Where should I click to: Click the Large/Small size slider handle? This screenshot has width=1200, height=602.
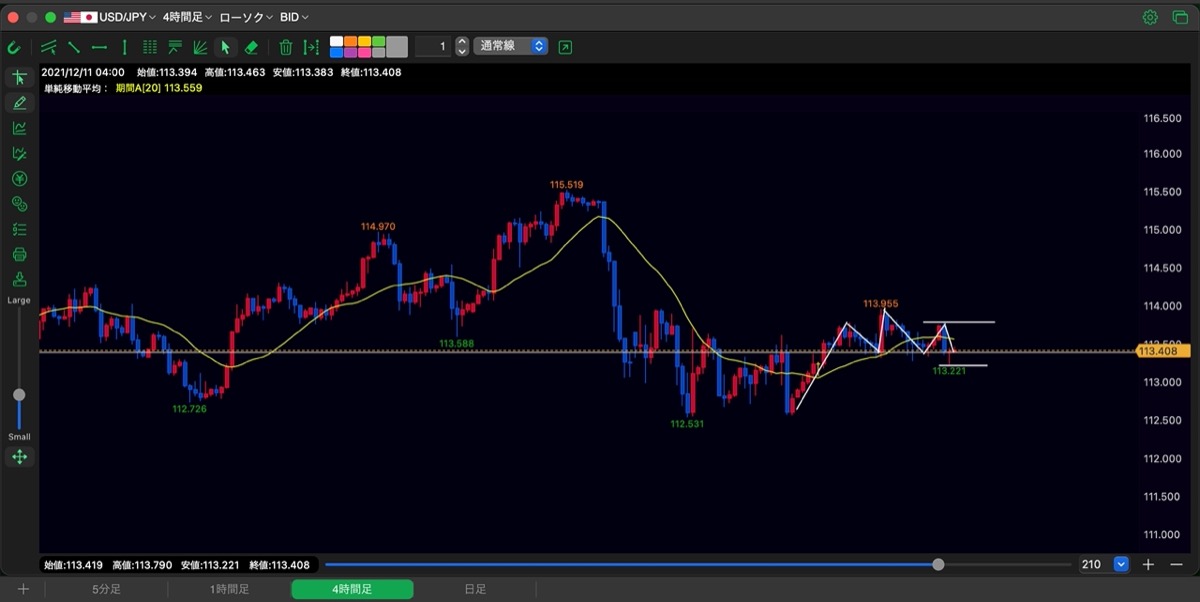pyautogui.click(x=19, y=395)
